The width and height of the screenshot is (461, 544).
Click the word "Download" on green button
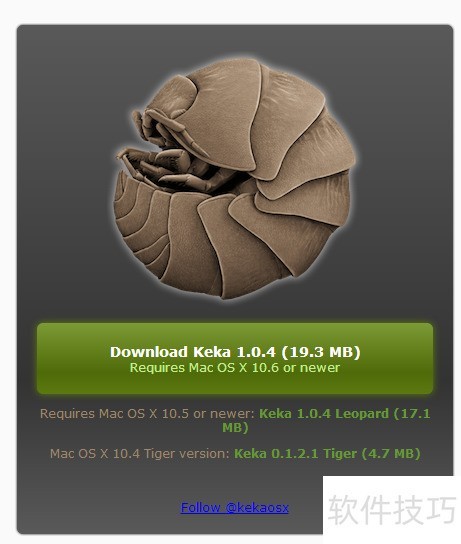coord(149,352)
